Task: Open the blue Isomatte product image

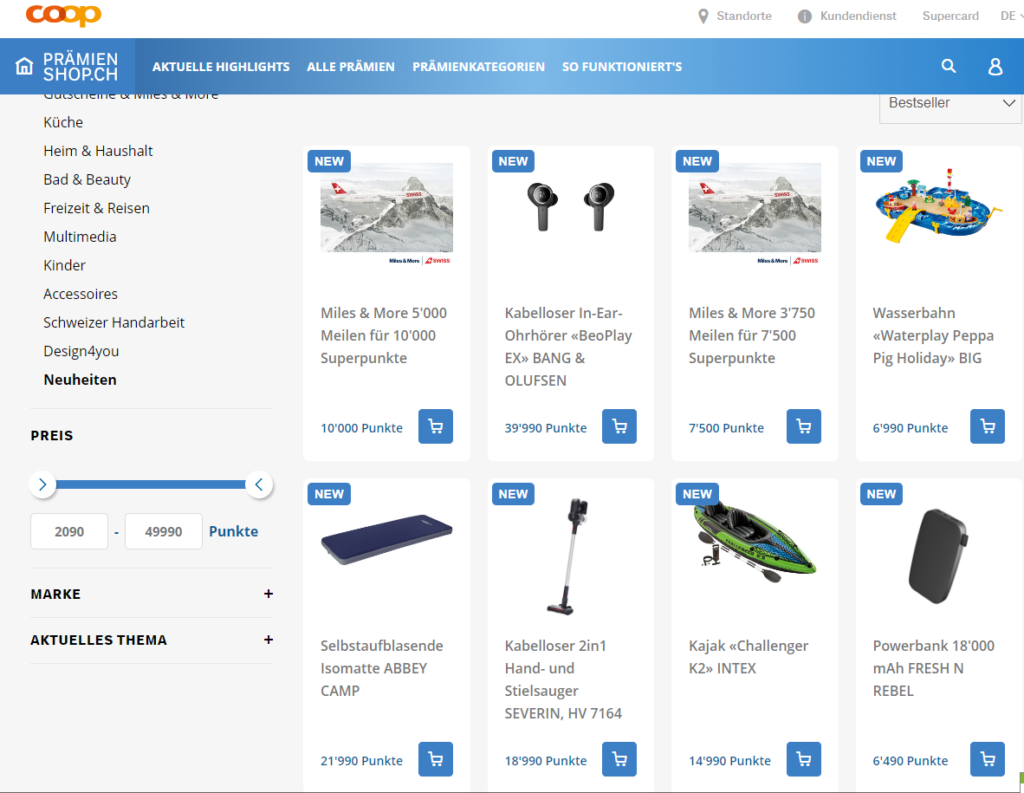Action: coord(387,540)
